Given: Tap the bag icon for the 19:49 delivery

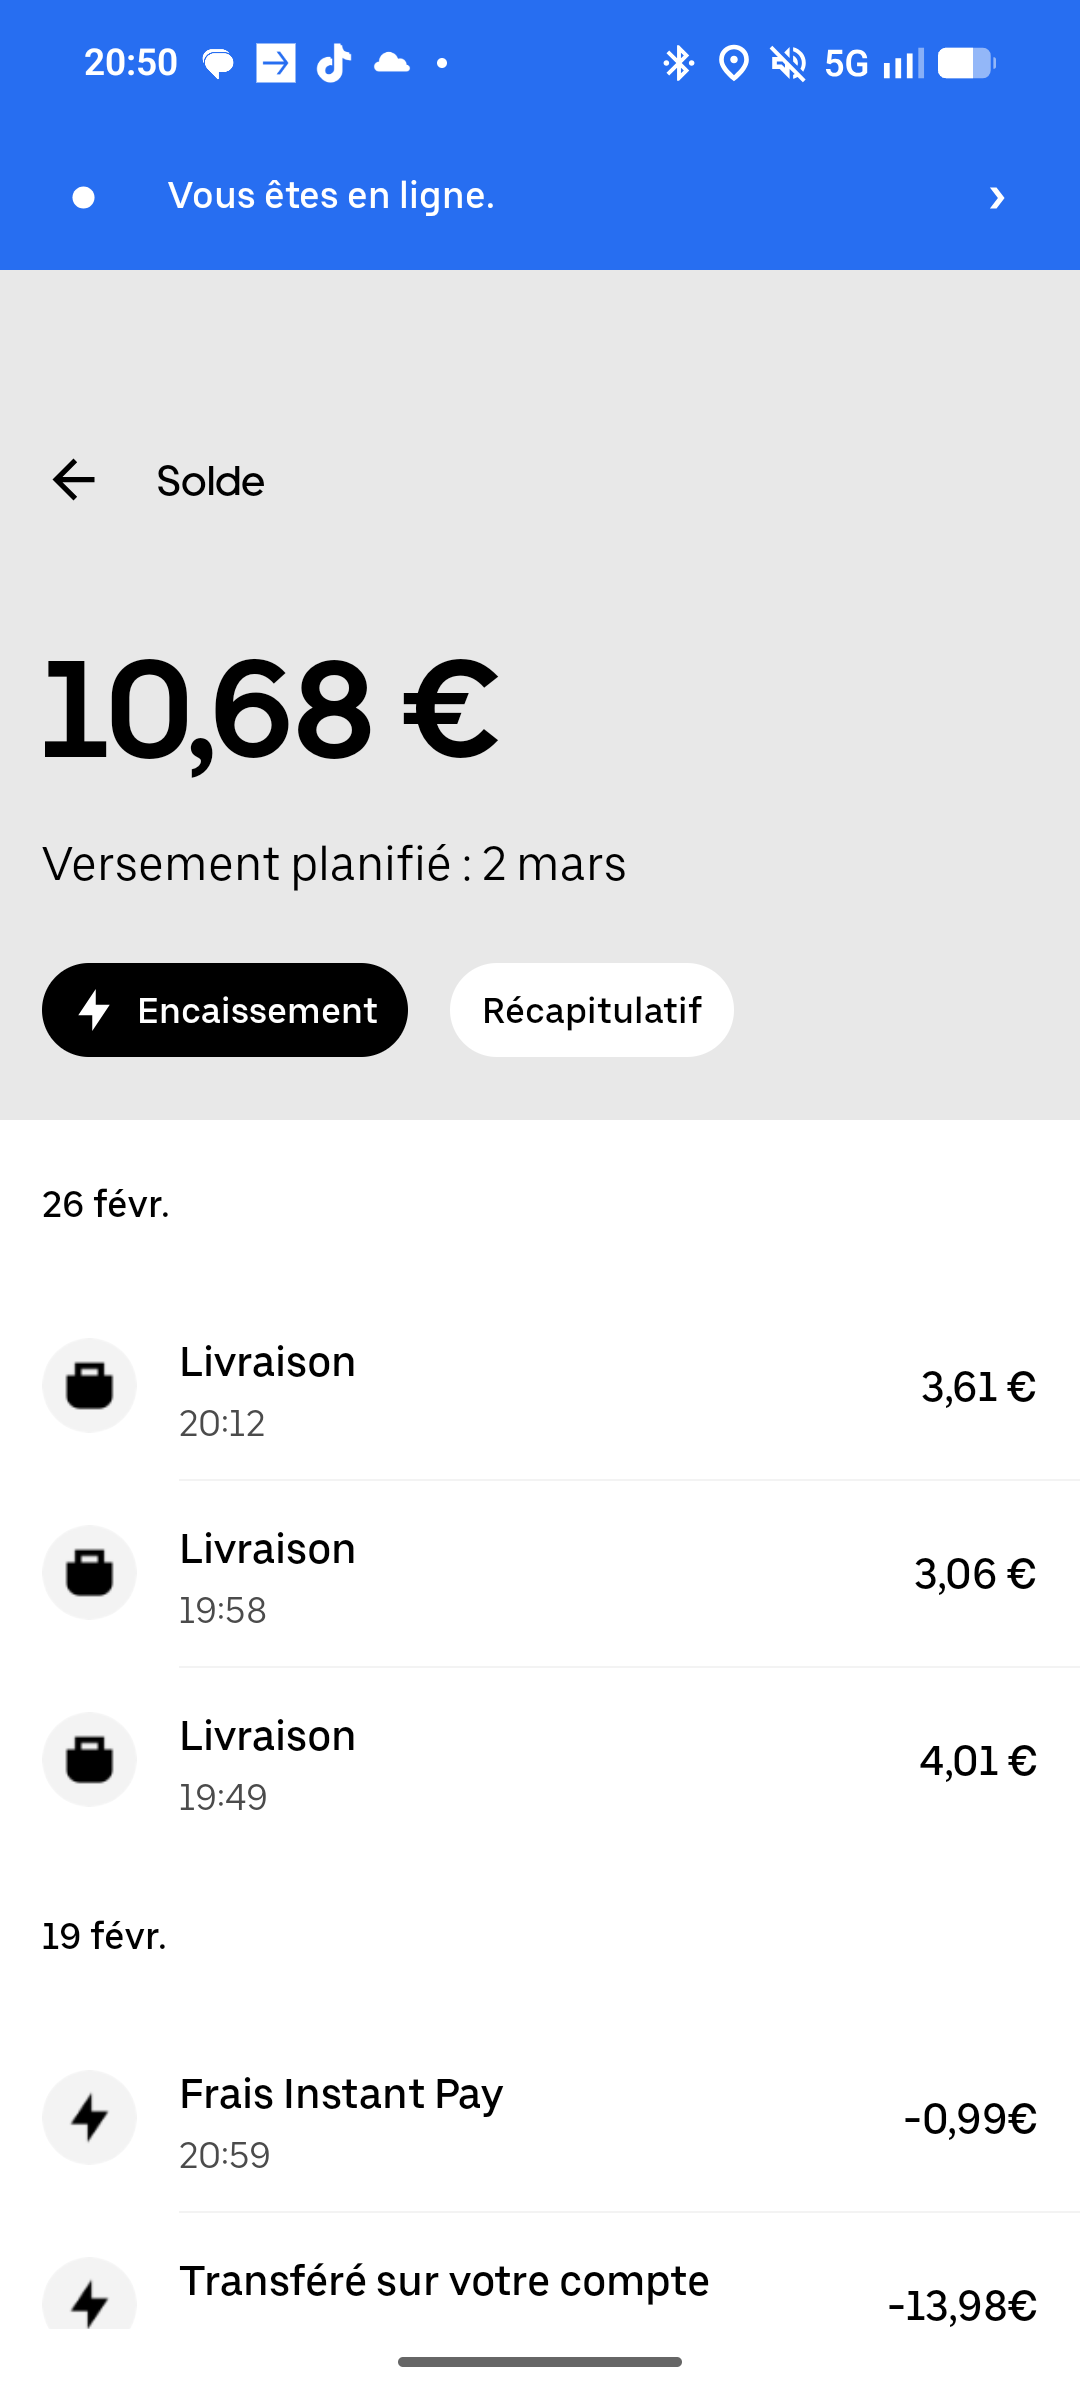Looking at the screenshot, I should pos(89,1760).
